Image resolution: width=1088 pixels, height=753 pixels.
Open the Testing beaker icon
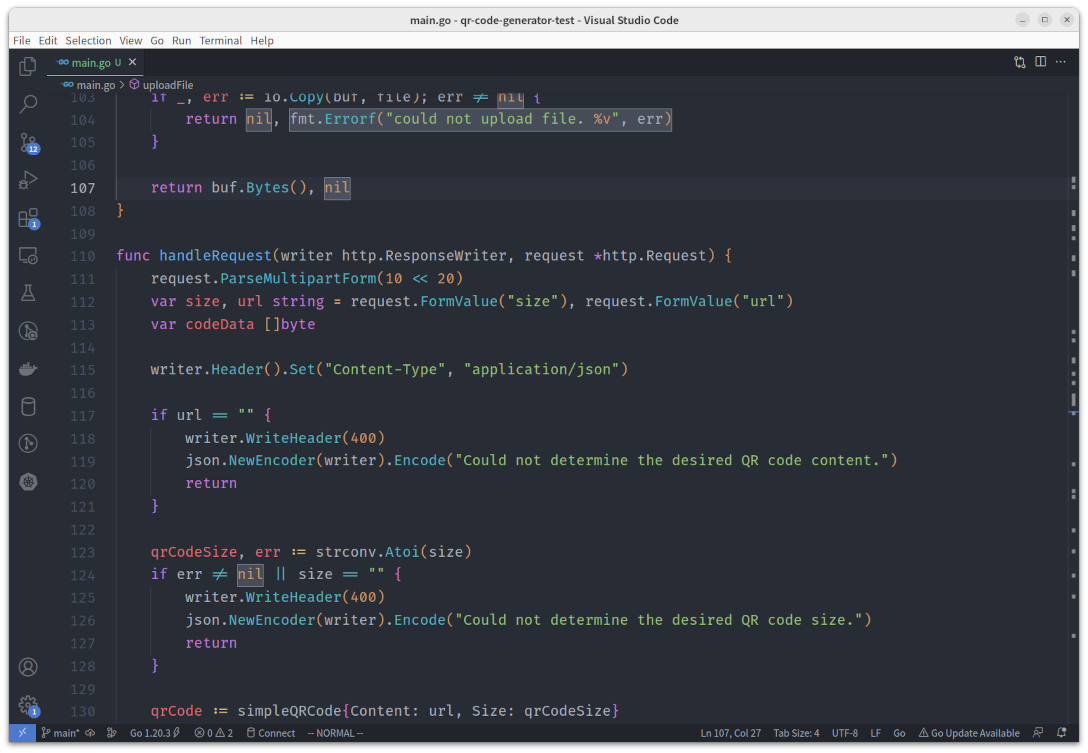28,293
